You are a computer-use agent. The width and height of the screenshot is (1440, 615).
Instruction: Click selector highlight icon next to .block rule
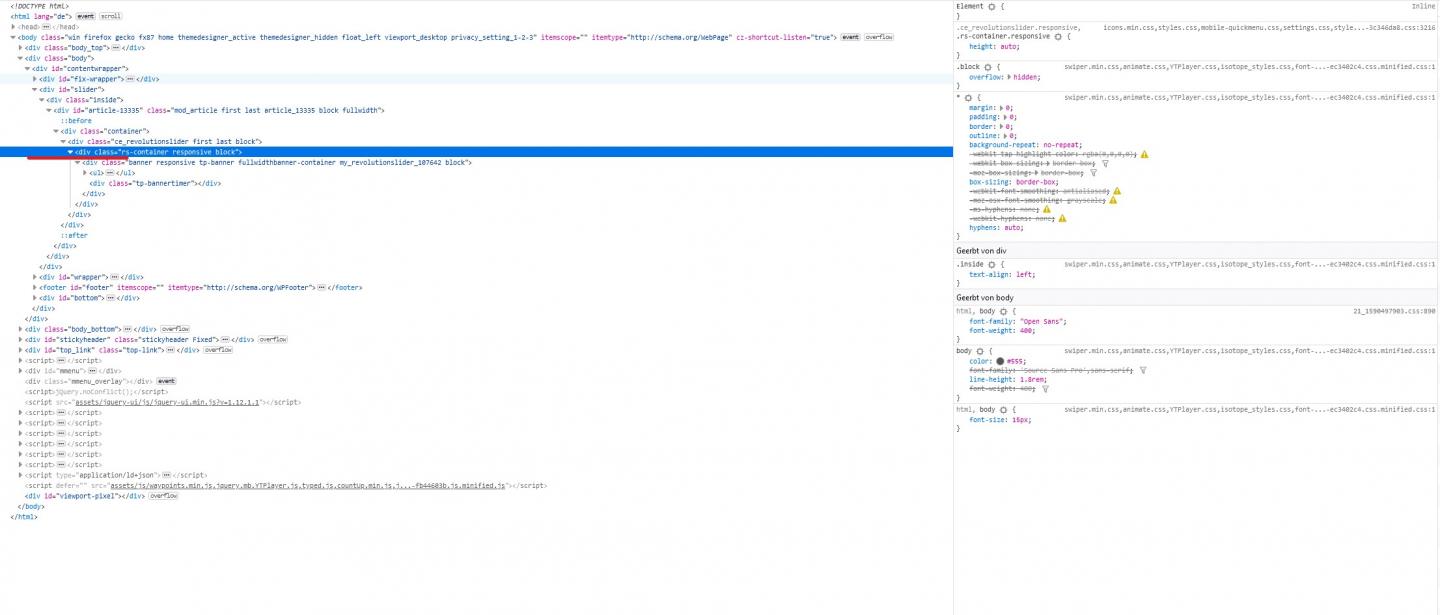point(988,67)
